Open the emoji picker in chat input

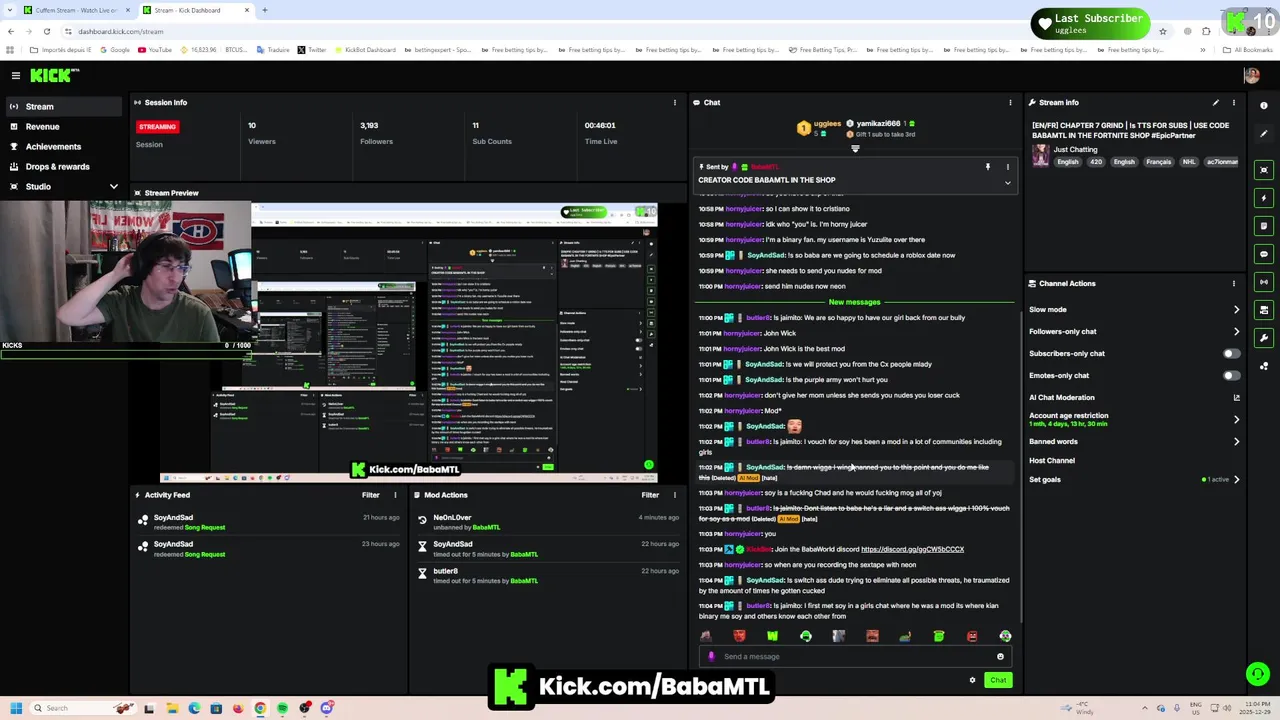tap(1000, 657)
